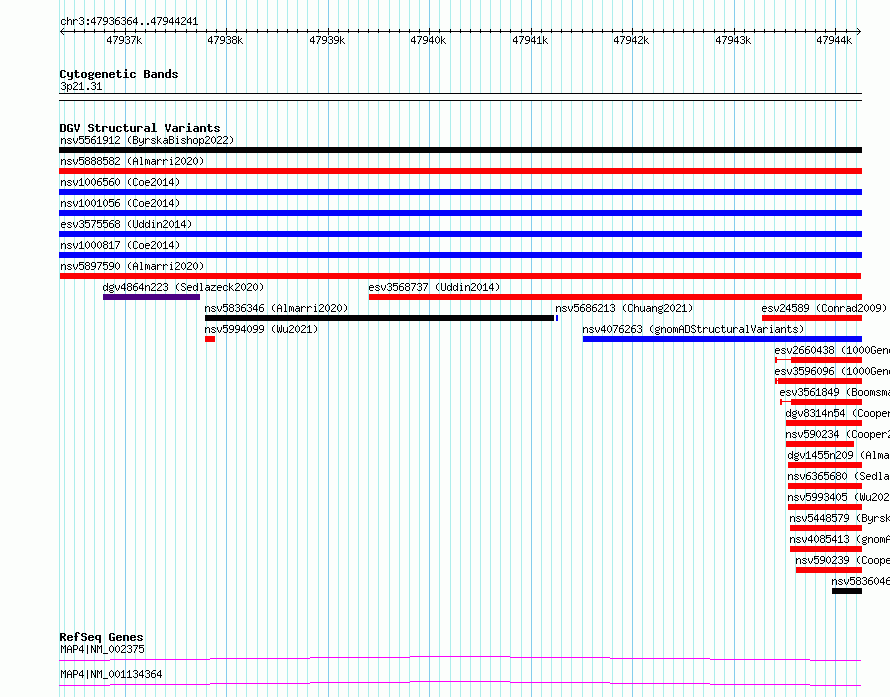
Task: Click the black nsv5836046 variant bar
Action: click(847, 591)
